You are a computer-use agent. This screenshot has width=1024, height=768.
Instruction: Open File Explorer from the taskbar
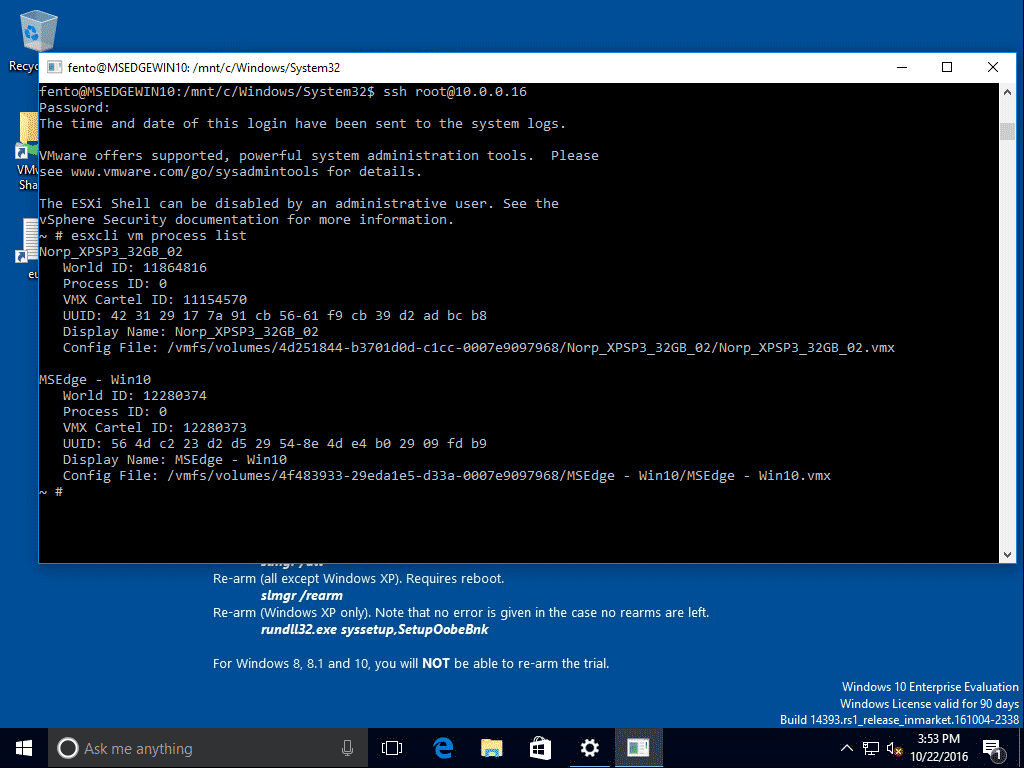(491, 748)
